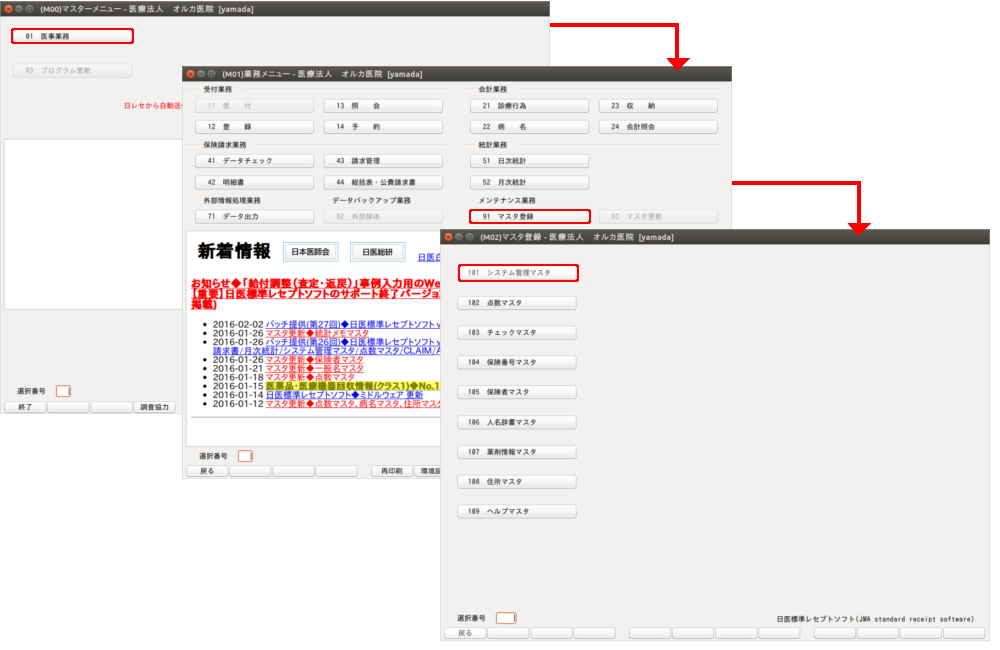Screen dimensions: 1000x650
Task: Open 51 日次統計 button
Action: click(x=529, y=161)
